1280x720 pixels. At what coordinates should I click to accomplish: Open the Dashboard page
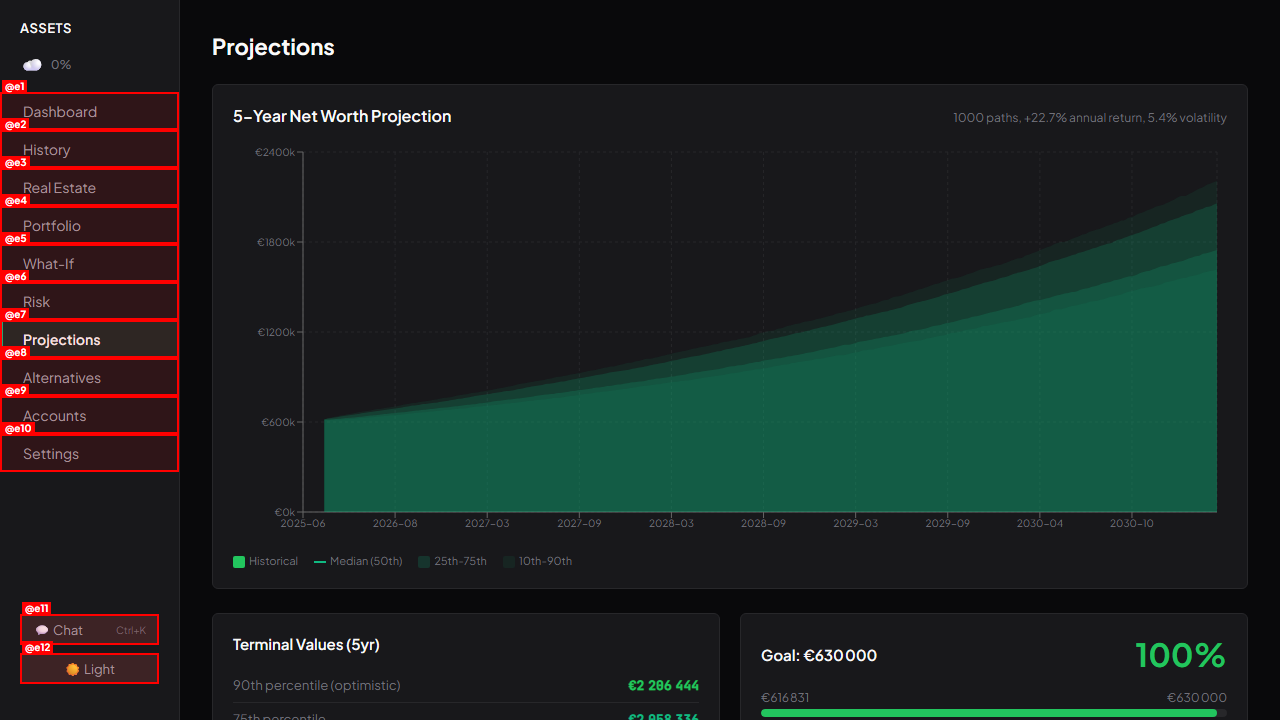coord(90,112)
